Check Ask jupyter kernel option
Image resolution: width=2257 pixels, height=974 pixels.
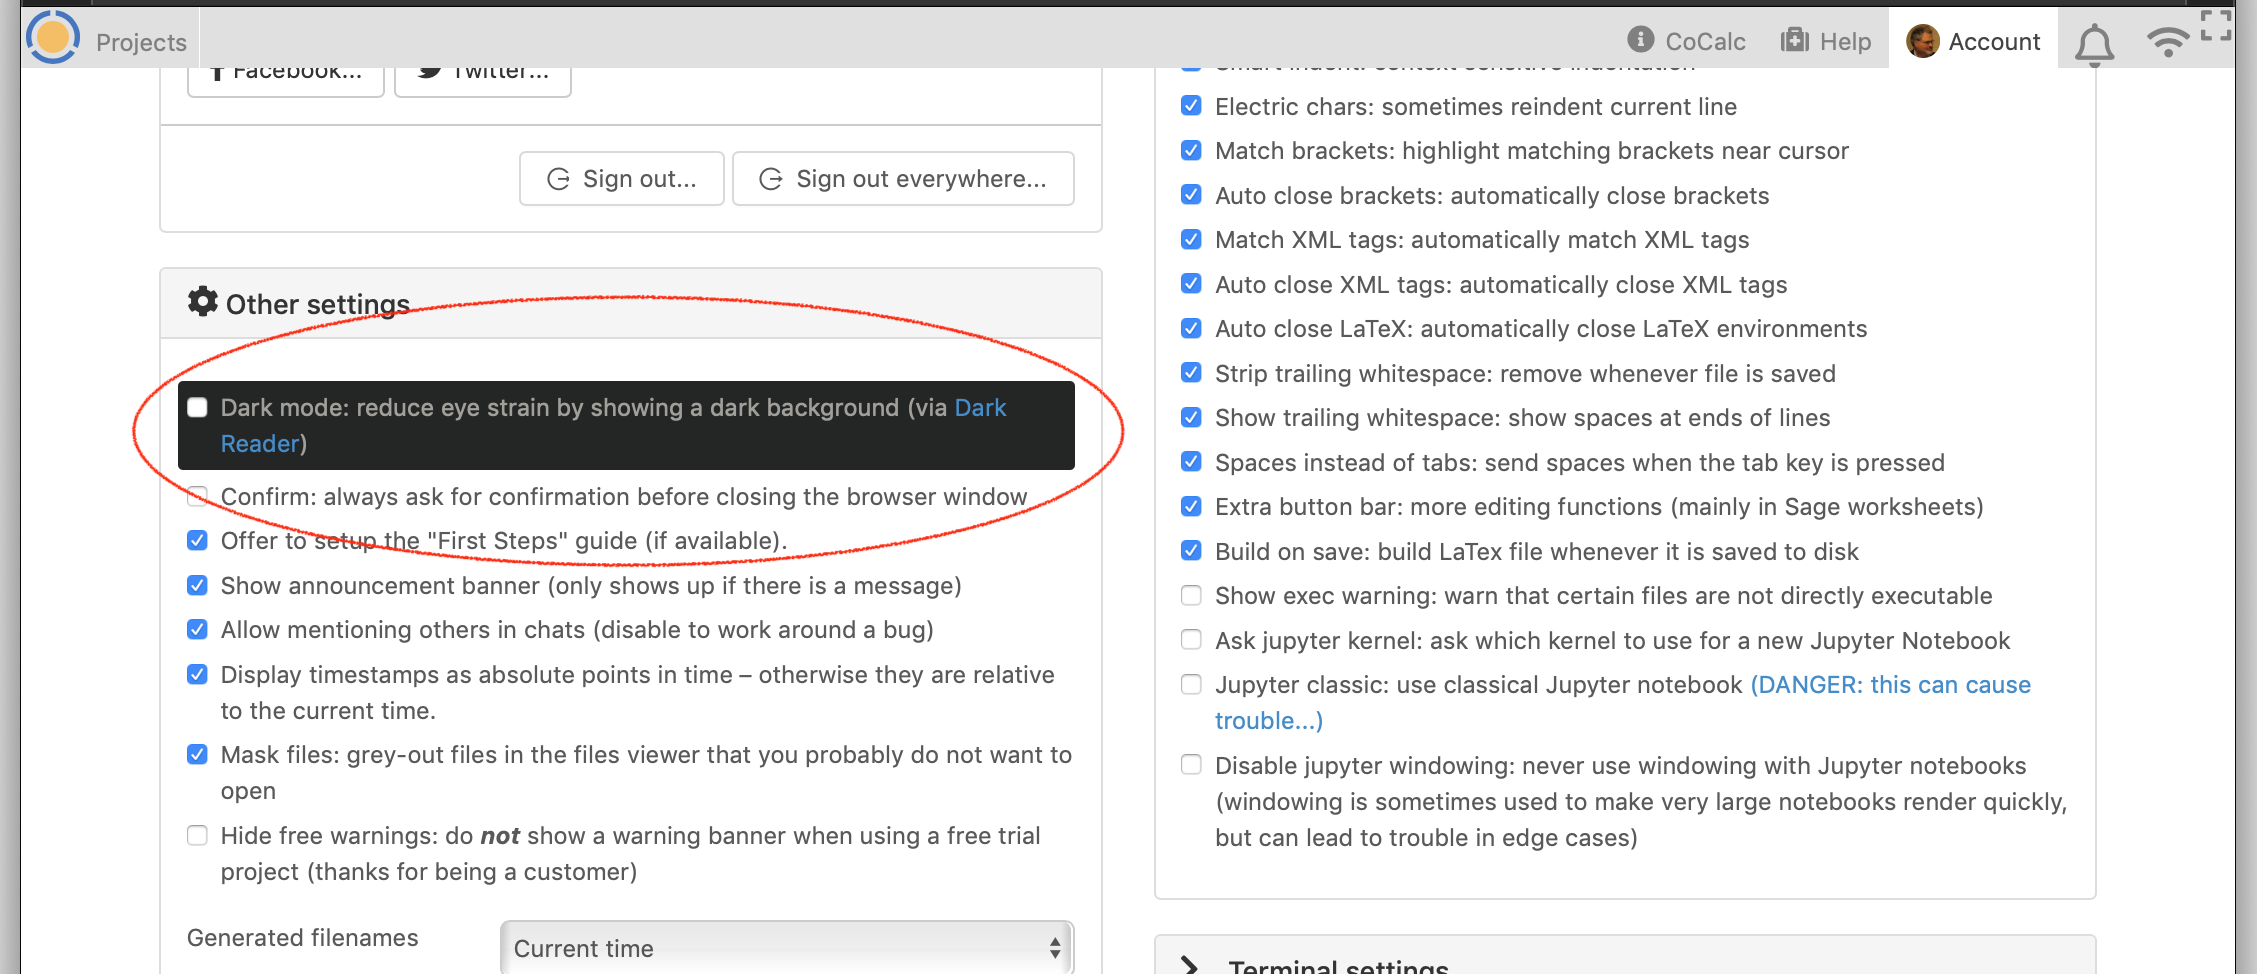1191,640
